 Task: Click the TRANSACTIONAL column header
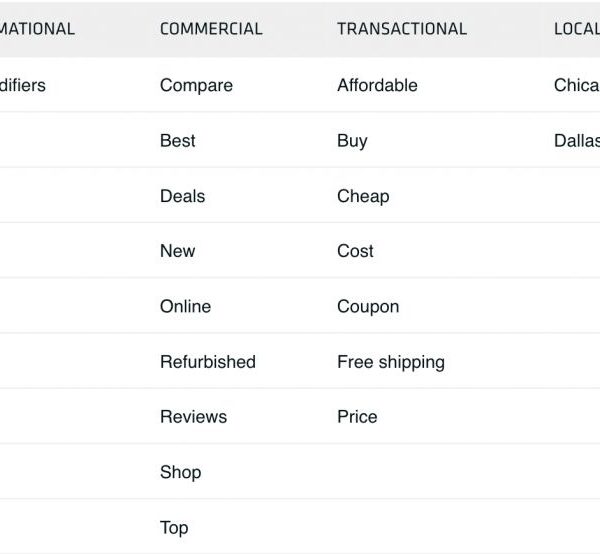tap(402, 29)
